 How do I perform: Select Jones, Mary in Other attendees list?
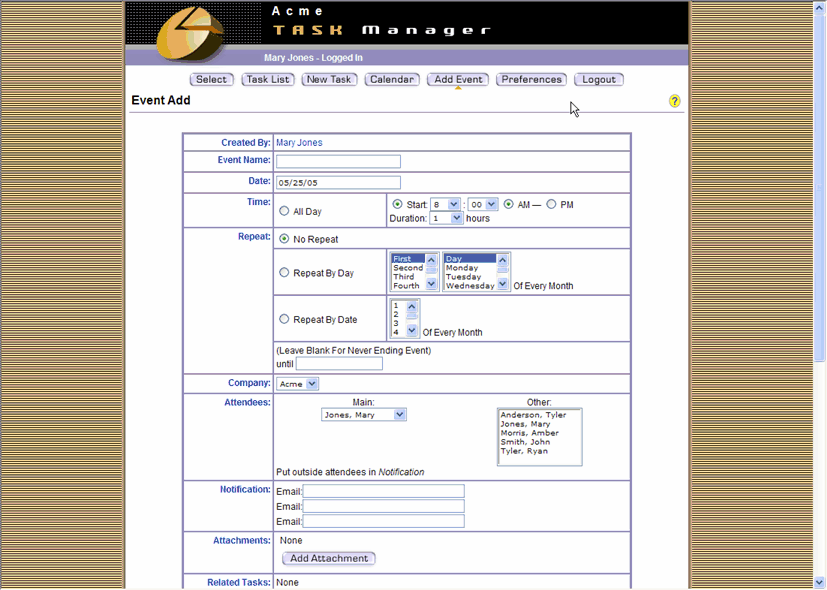click(540, 424)
